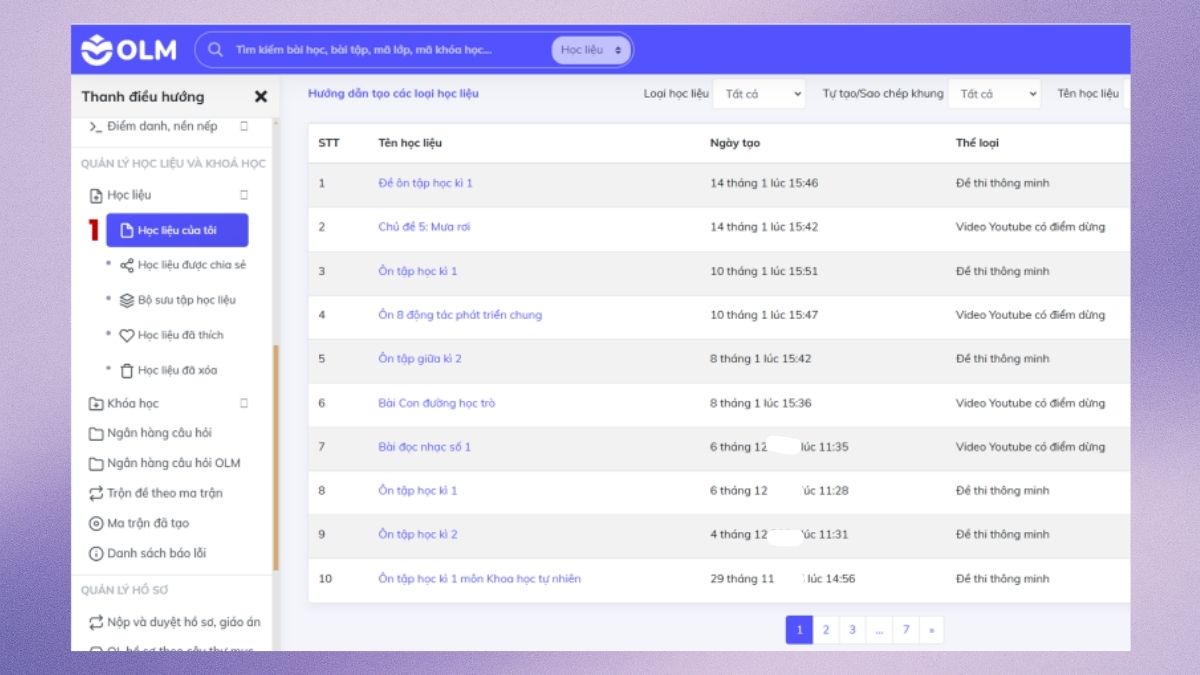Click the magnifier search icon
Screen dimensions: 1200x675
point(215,49)
